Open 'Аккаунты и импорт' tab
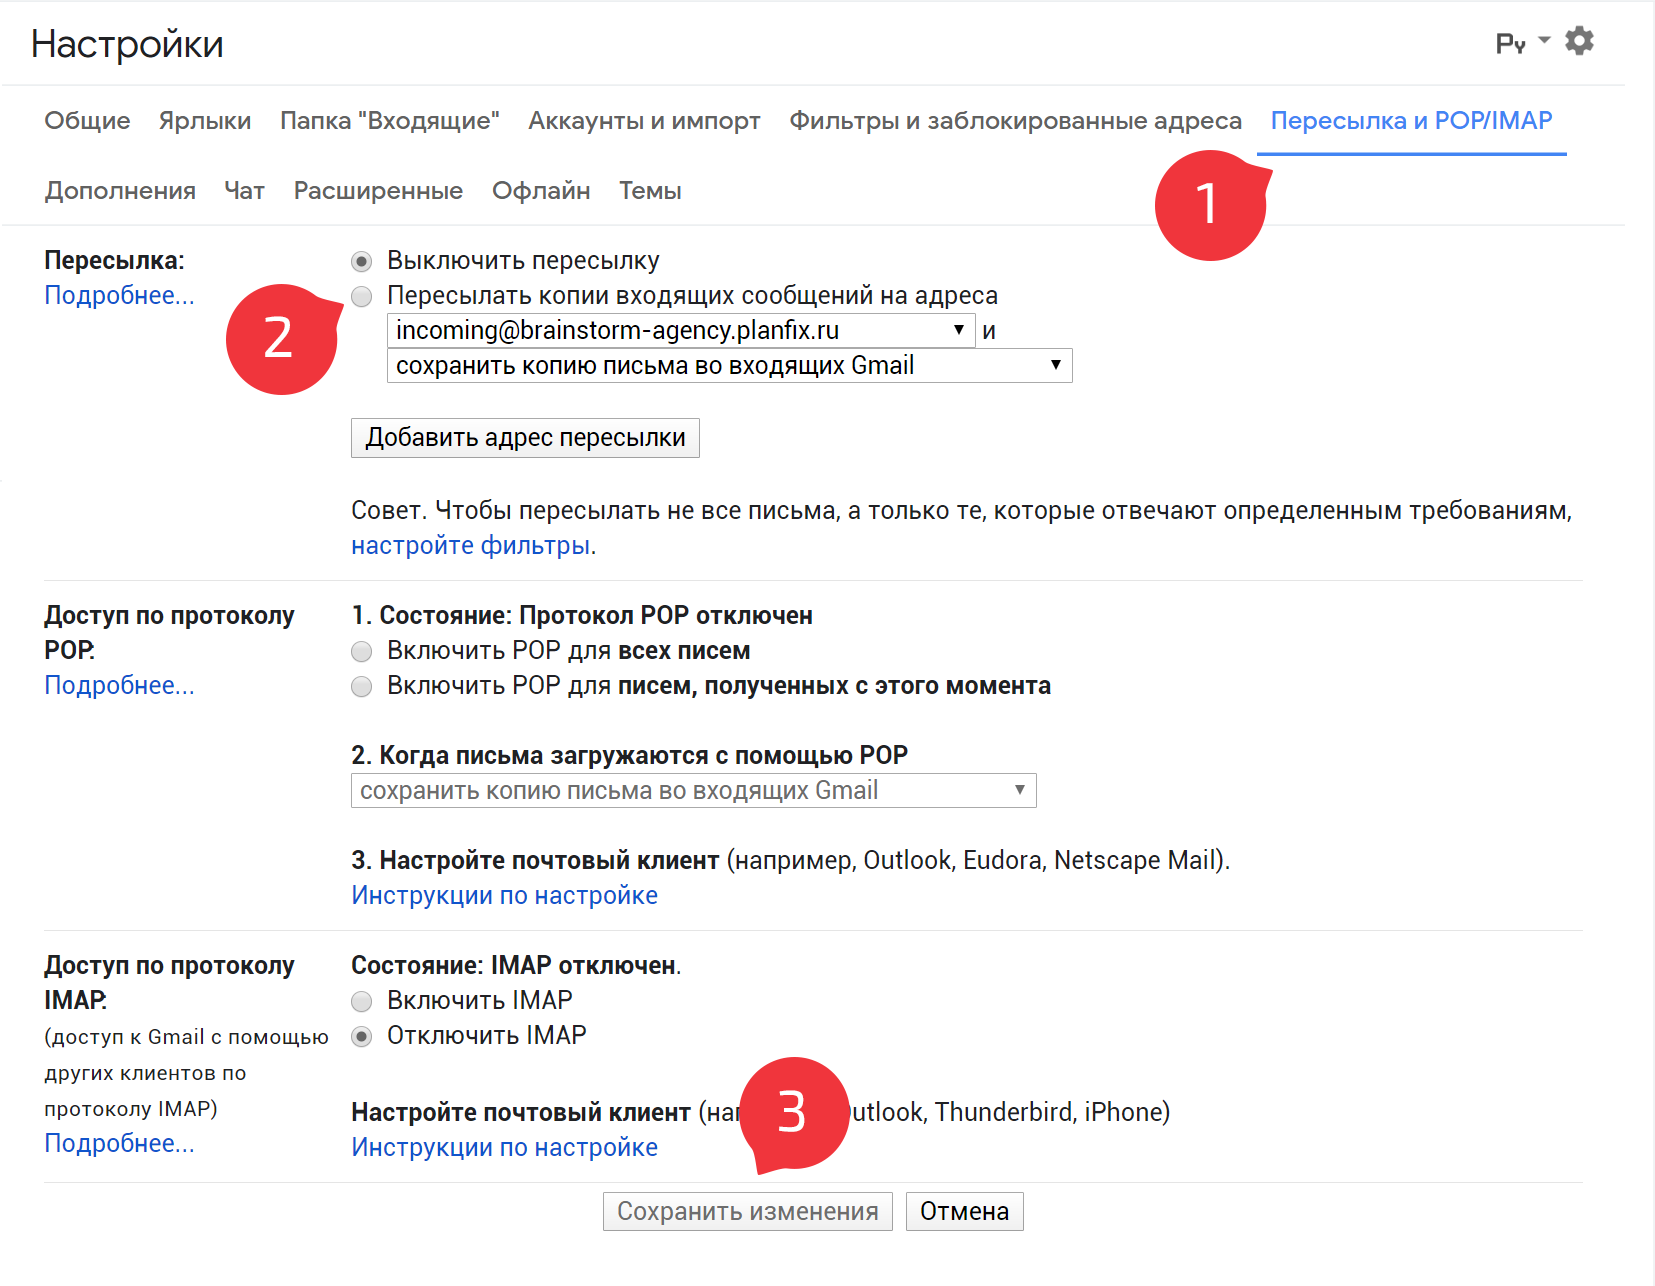This screenshot has width=1655, height=1286. (x=644, y=121)
